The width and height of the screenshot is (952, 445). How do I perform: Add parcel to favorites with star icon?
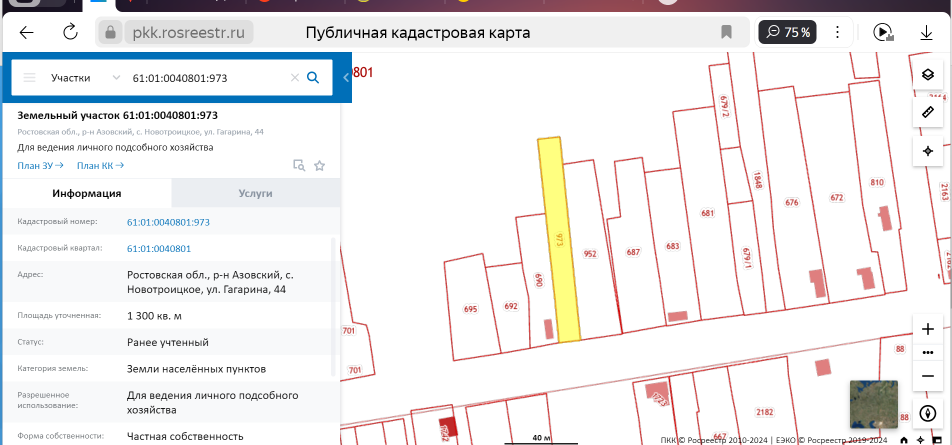pyautogui.click(x=320, y=166)
